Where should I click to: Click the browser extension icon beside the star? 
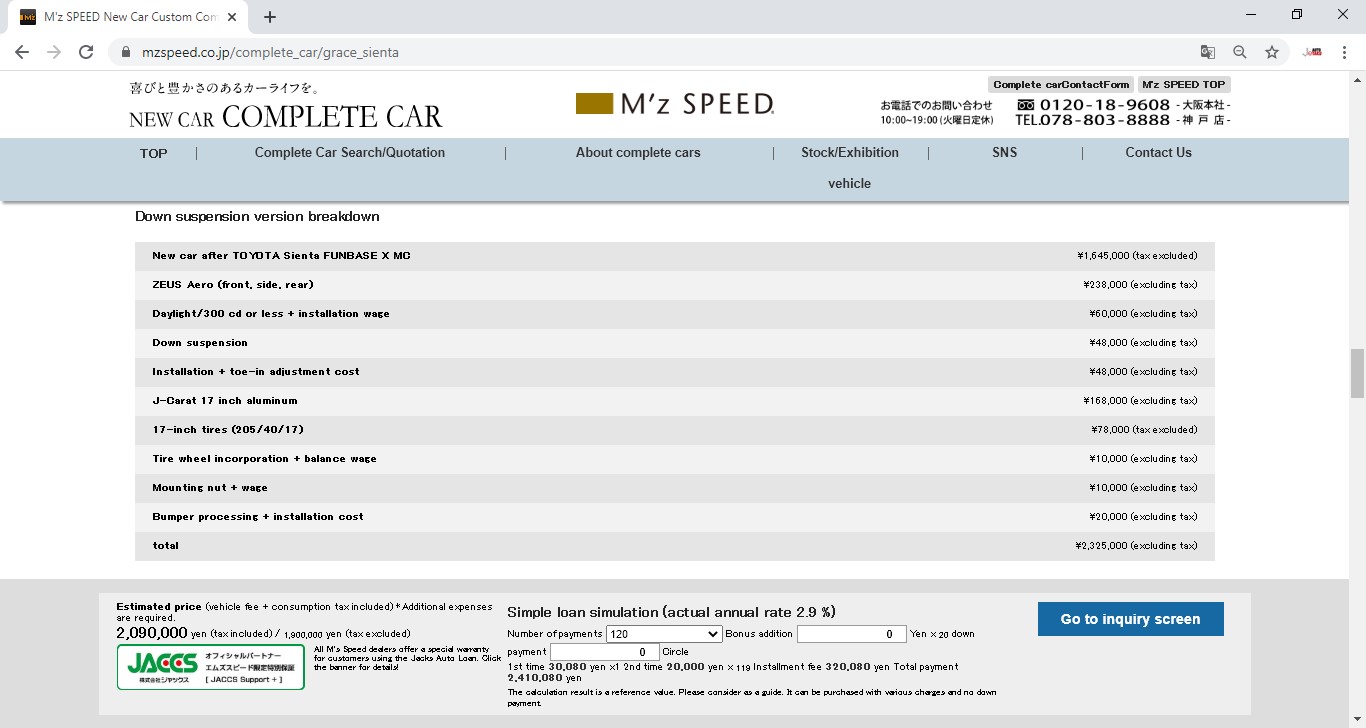pyautogui.click(x=1312, y=52)
